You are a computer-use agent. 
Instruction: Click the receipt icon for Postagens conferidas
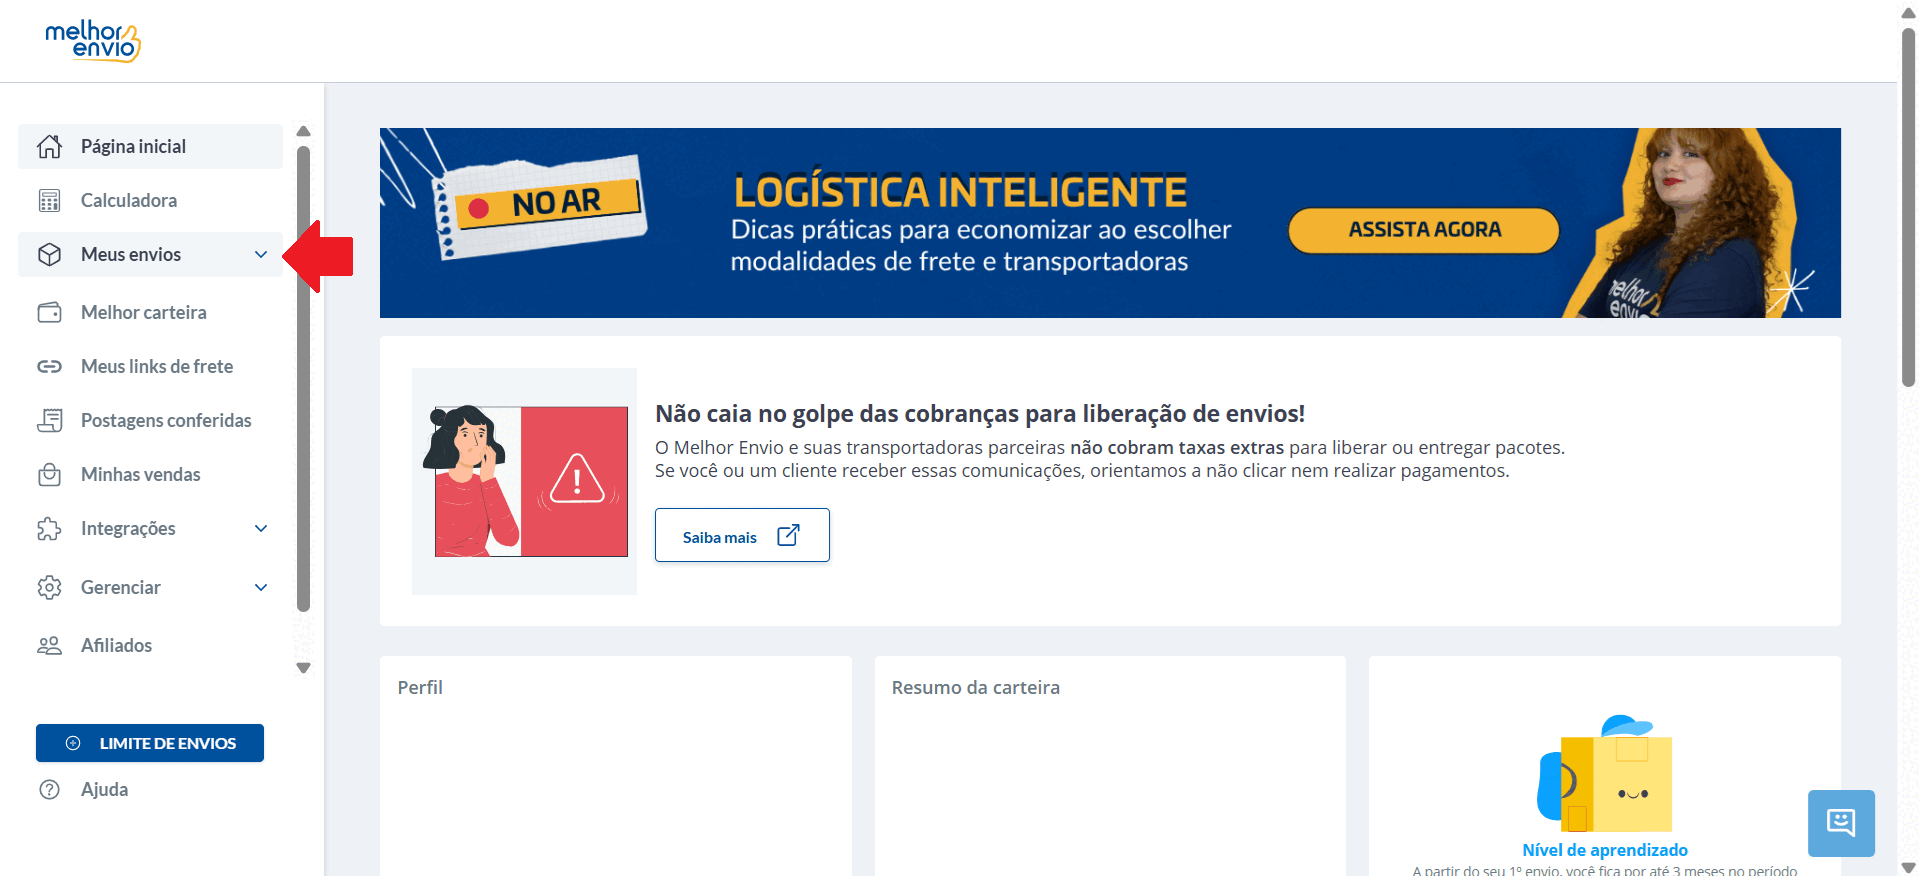tap(49, 420)
